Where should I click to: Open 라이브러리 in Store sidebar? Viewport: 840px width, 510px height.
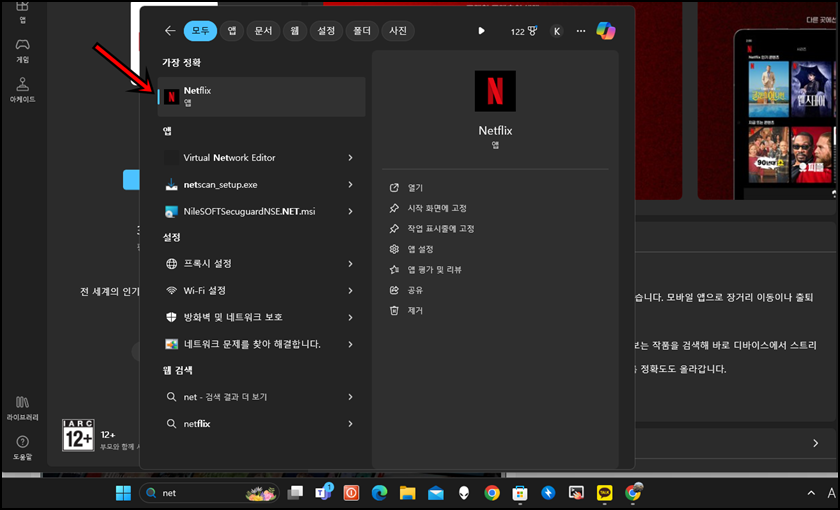tap(22, 408)
